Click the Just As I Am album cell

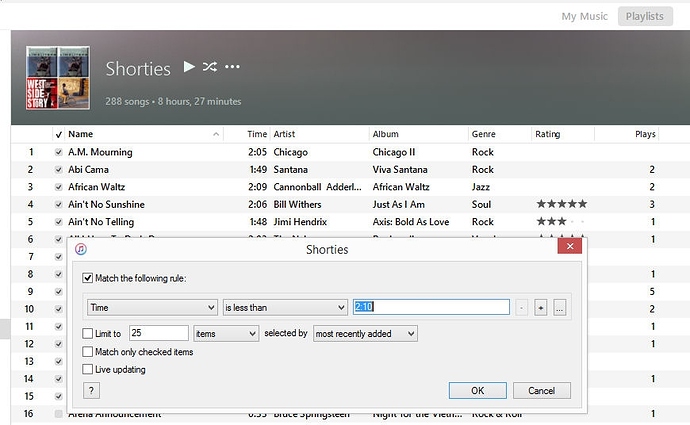point(399,205)
